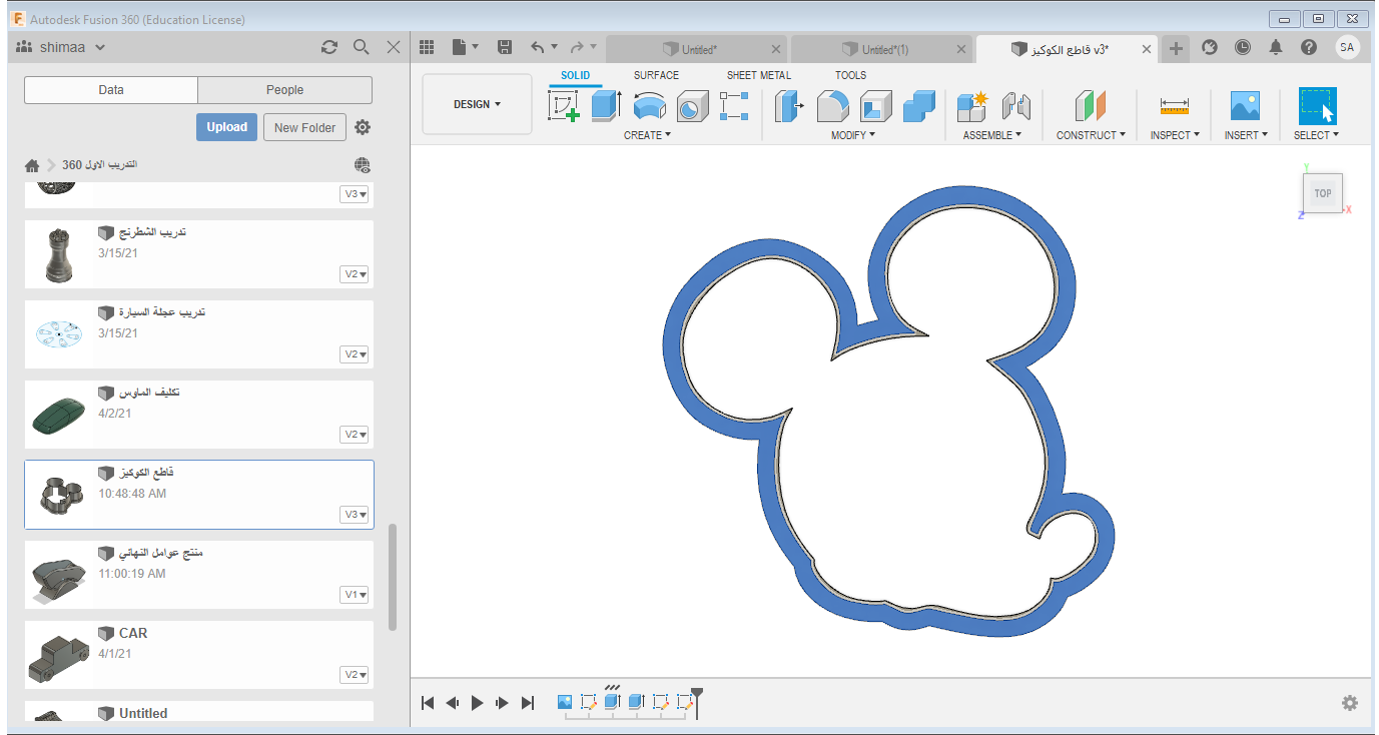Expand the CREATE menu
This screenshot has width=1379, height=735.
(647, 135)
